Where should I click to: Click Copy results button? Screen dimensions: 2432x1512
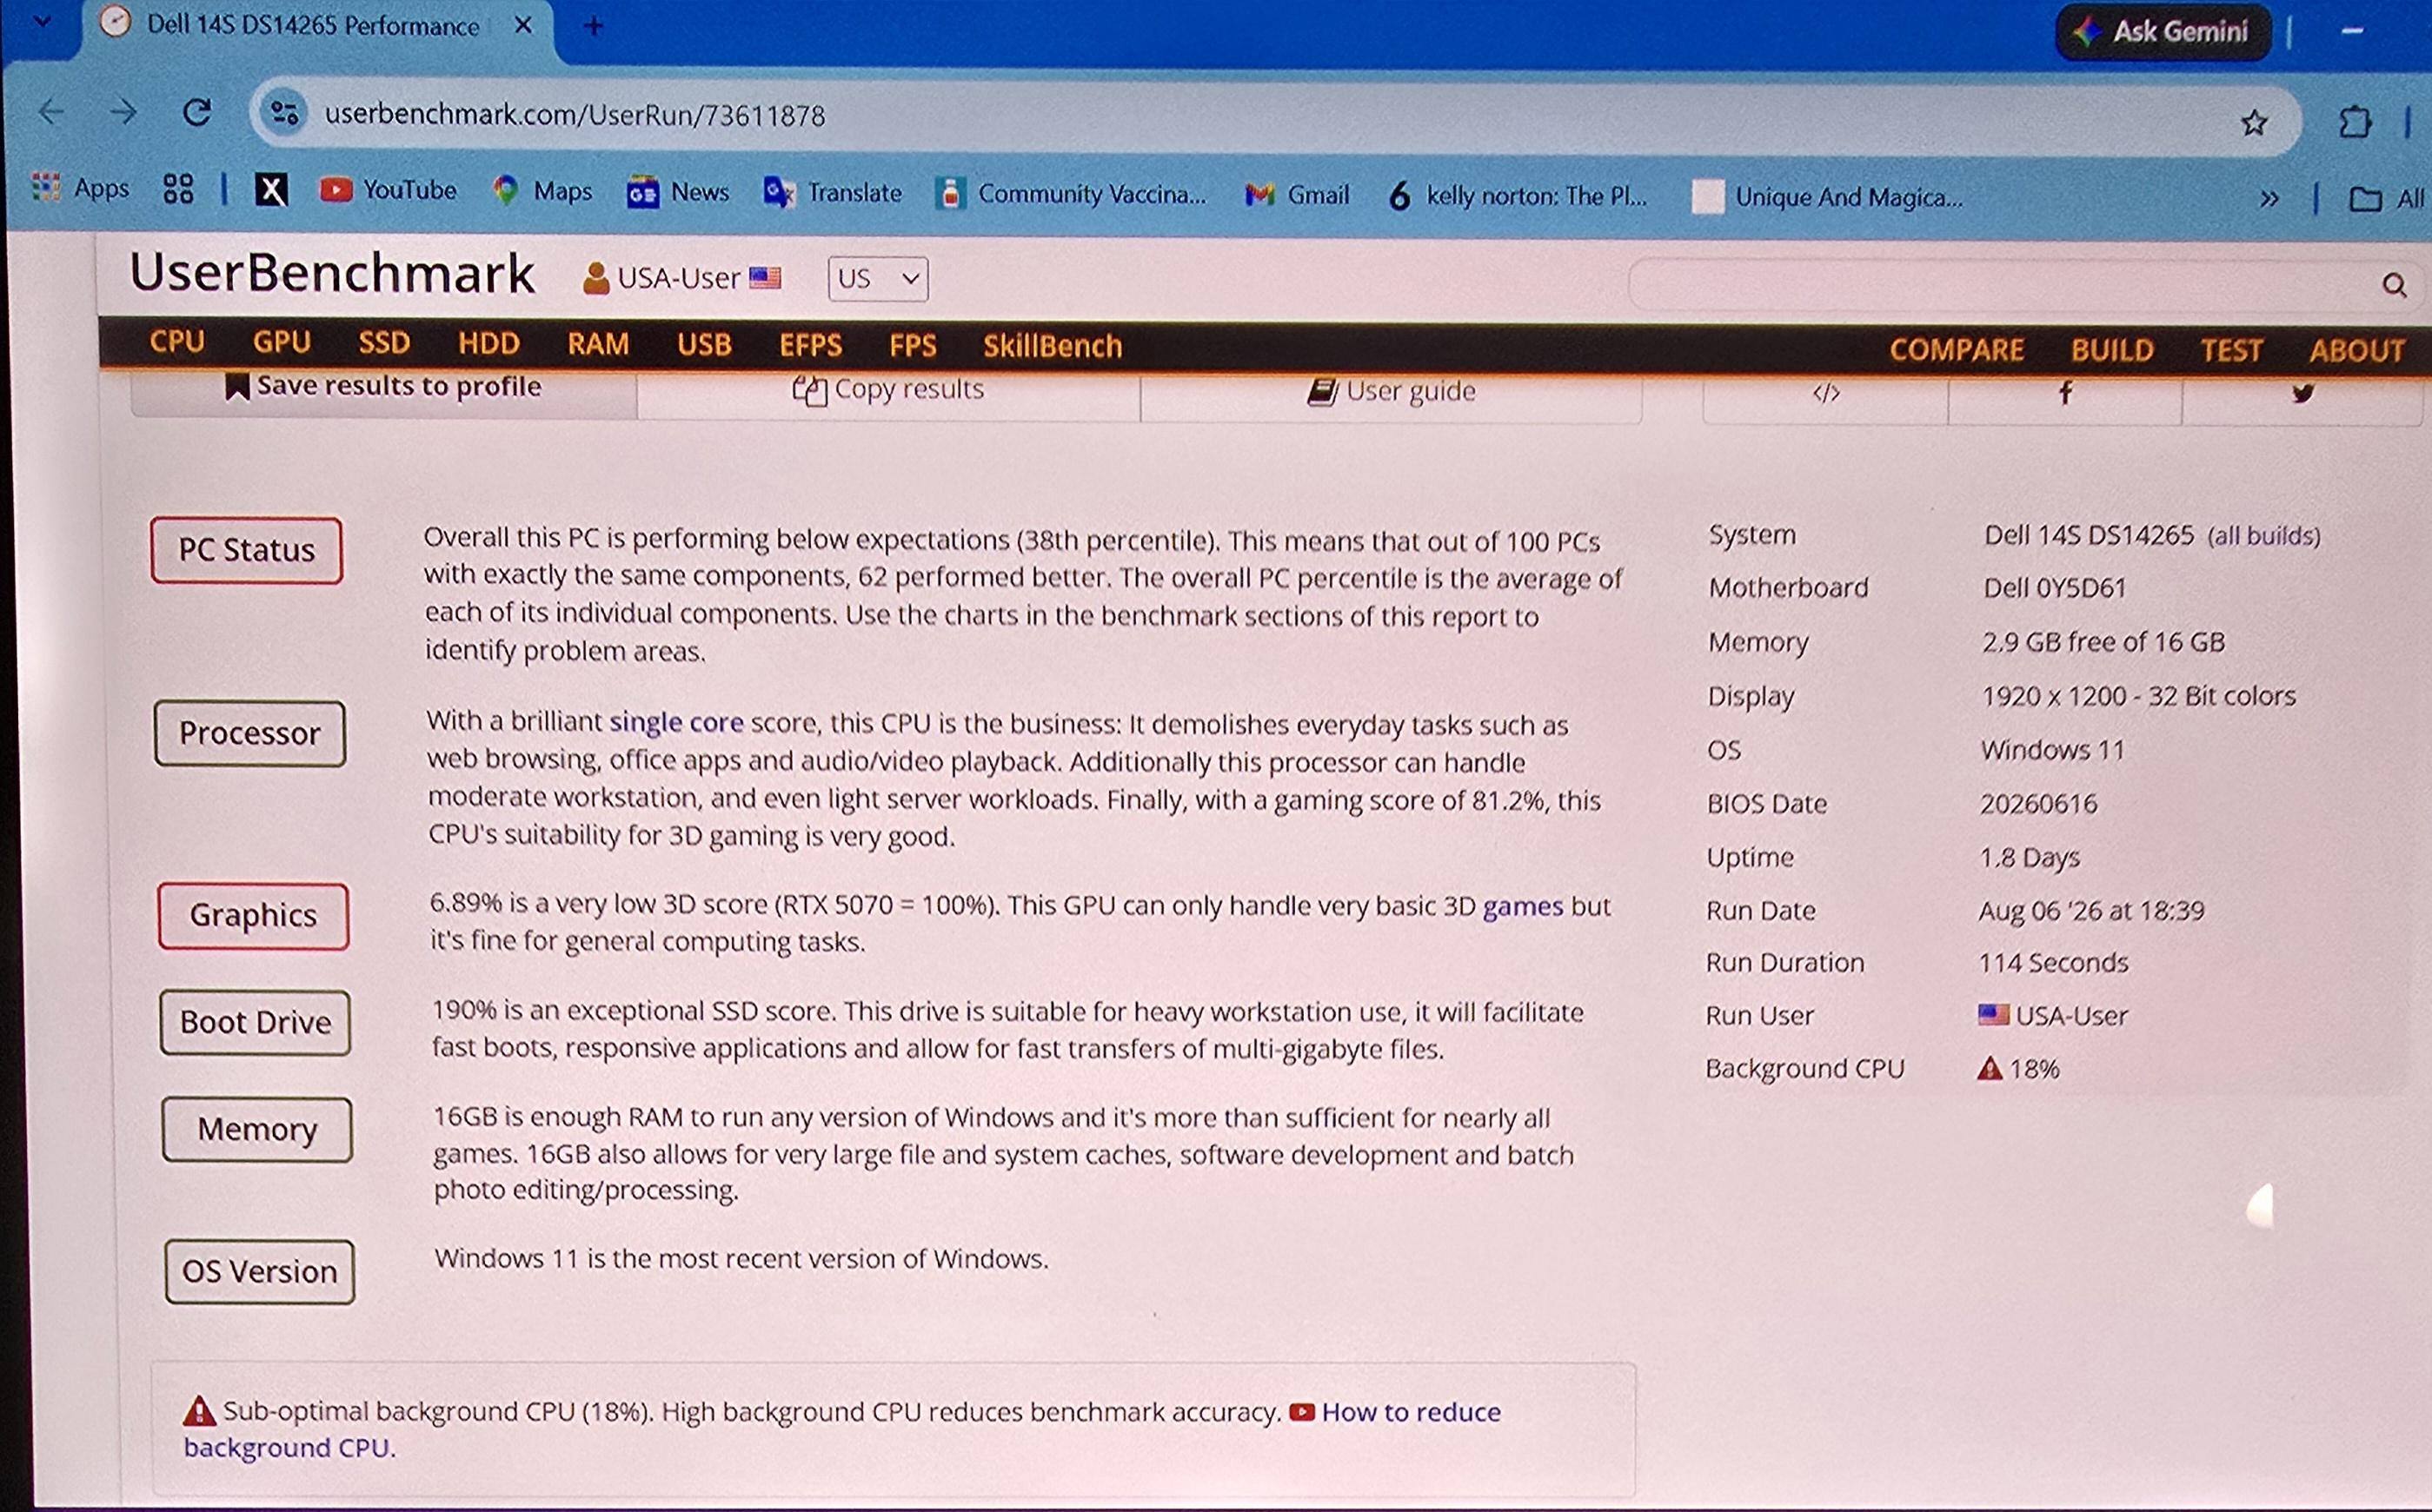click(x=888, y=389)
